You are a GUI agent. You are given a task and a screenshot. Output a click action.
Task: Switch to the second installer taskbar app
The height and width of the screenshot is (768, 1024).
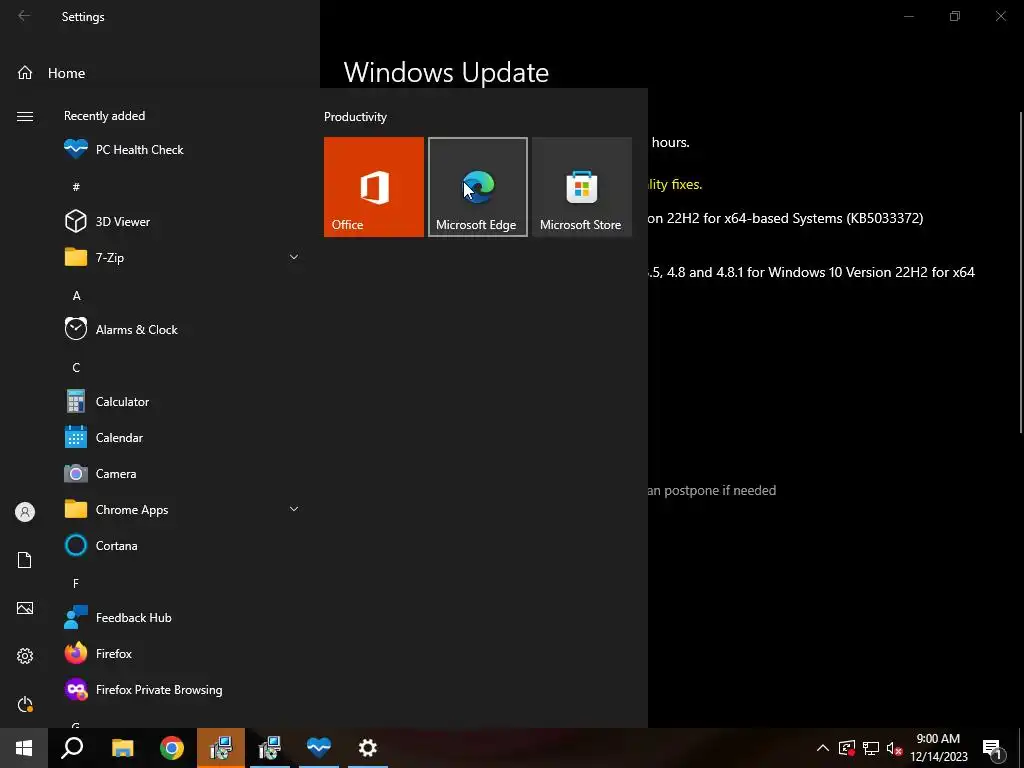point(270,748)
